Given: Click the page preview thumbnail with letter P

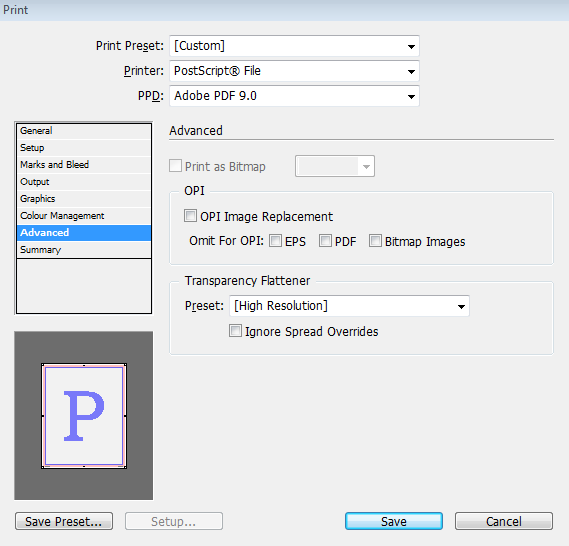Looking at the screenshot, I should [84, 416].
